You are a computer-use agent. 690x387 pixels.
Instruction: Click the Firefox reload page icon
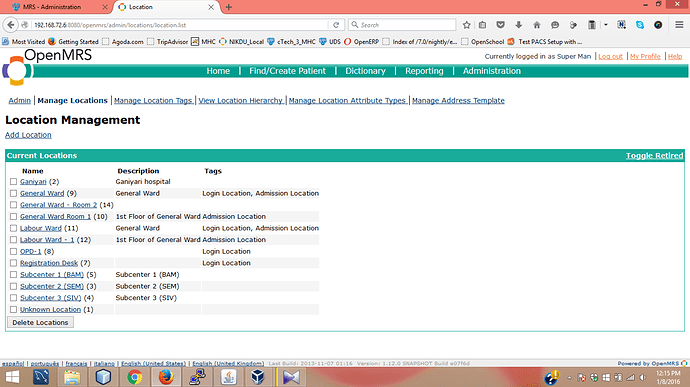tap(336, 25)
